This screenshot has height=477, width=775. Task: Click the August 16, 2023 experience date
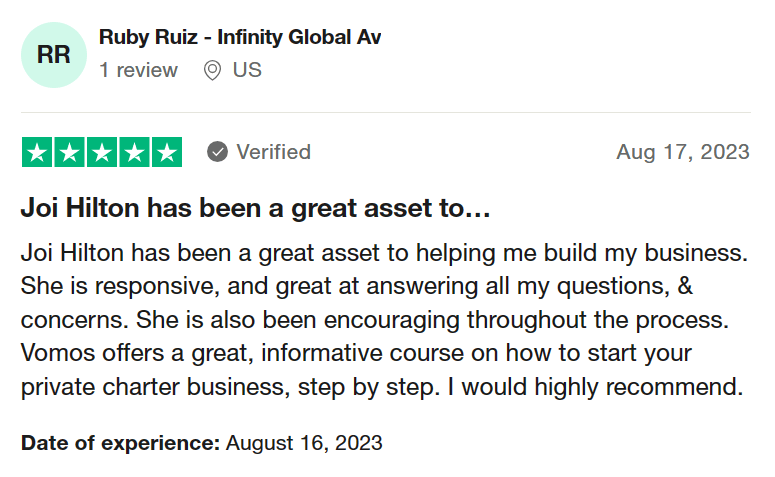coord(304,442)
